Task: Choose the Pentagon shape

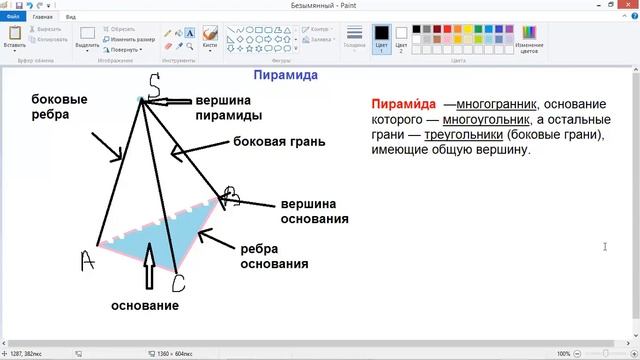Action: click(x=249, y=39)
